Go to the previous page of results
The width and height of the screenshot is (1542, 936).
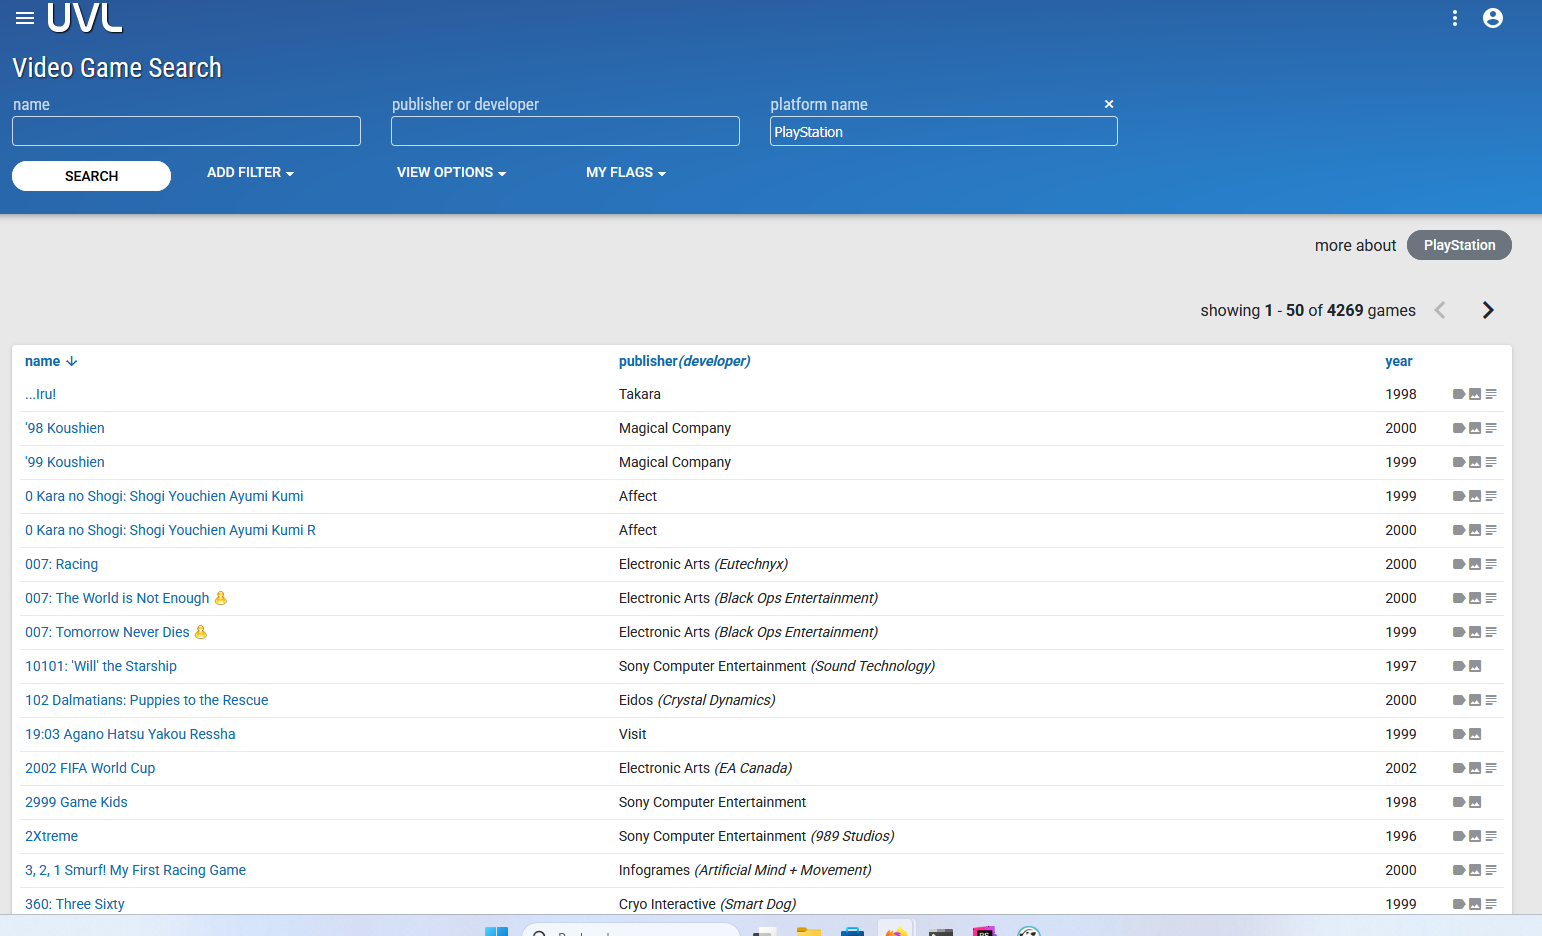pos(1440,310)
